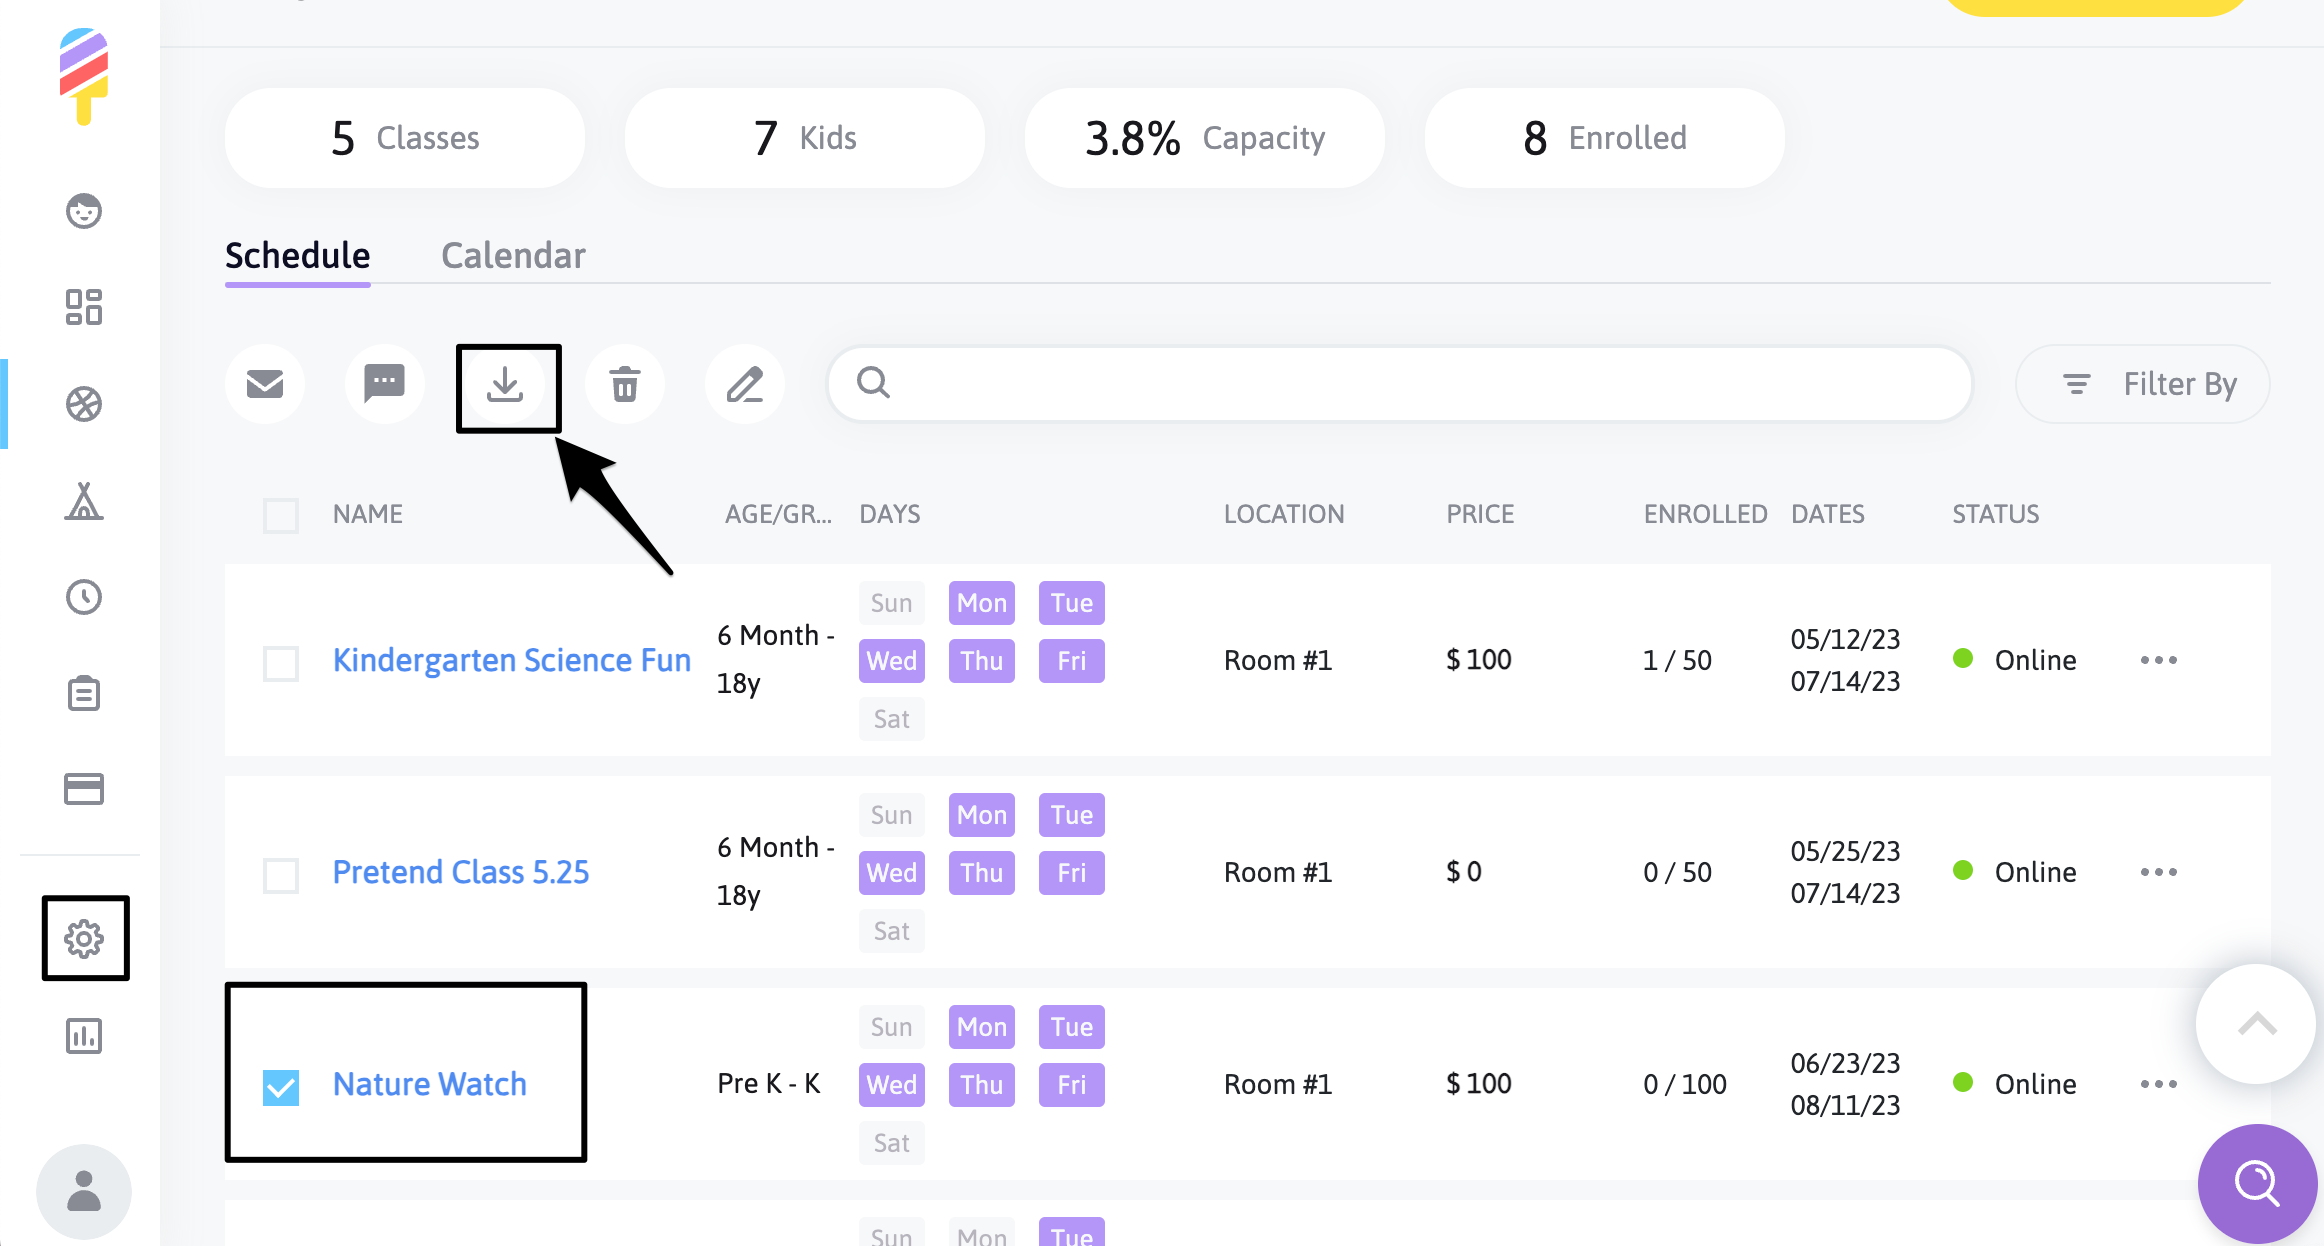Open the row menu for Nature Watch

coord(2159,1083)
